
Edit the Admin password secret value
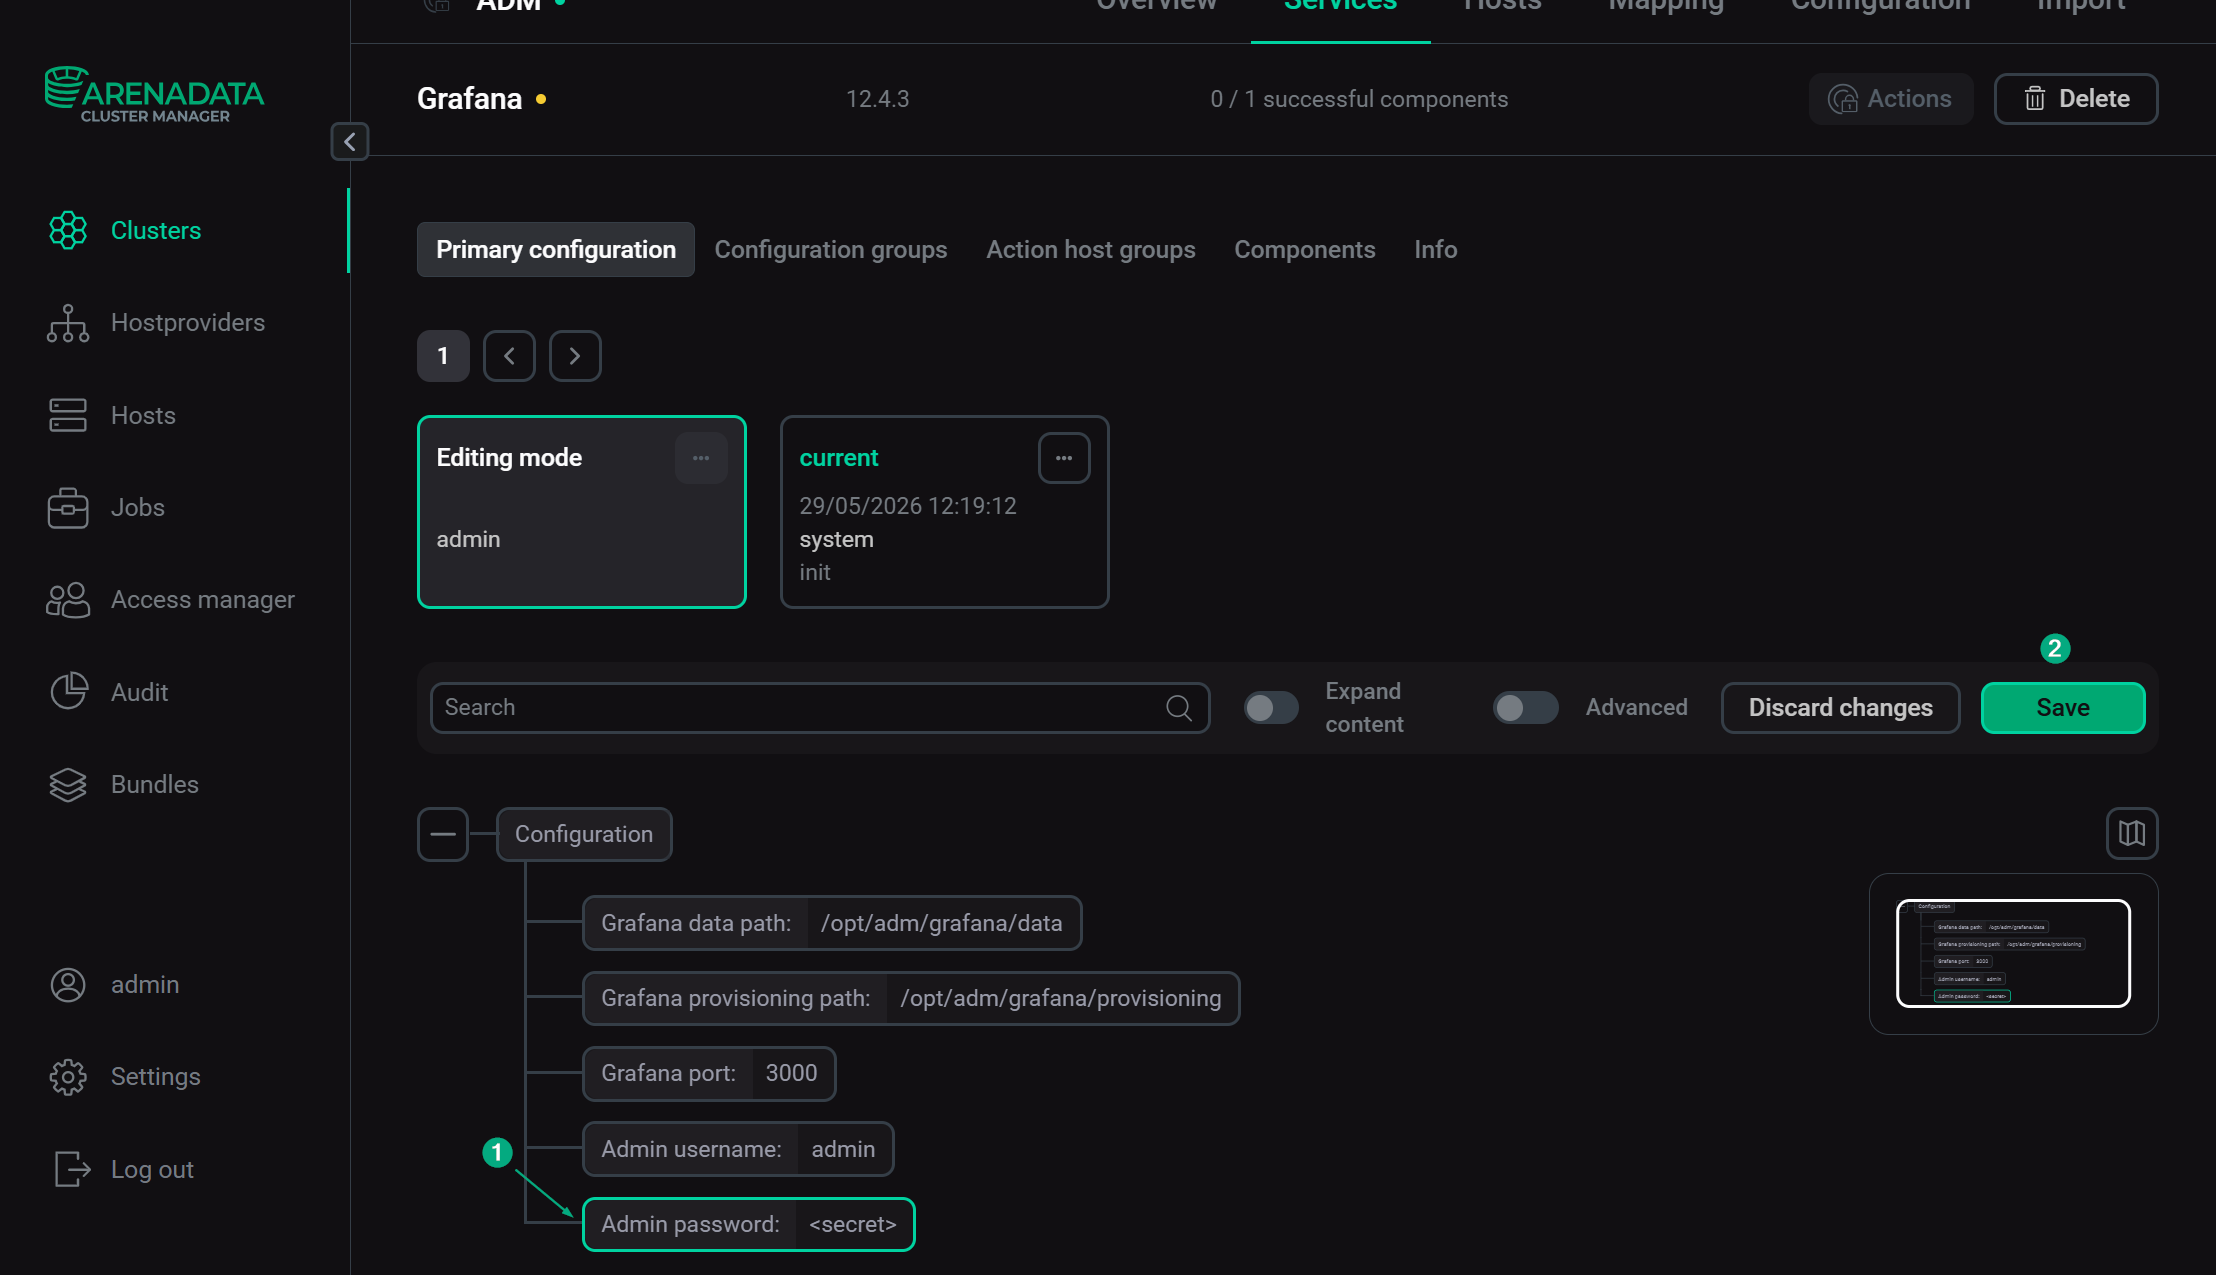click(853, 1225)
